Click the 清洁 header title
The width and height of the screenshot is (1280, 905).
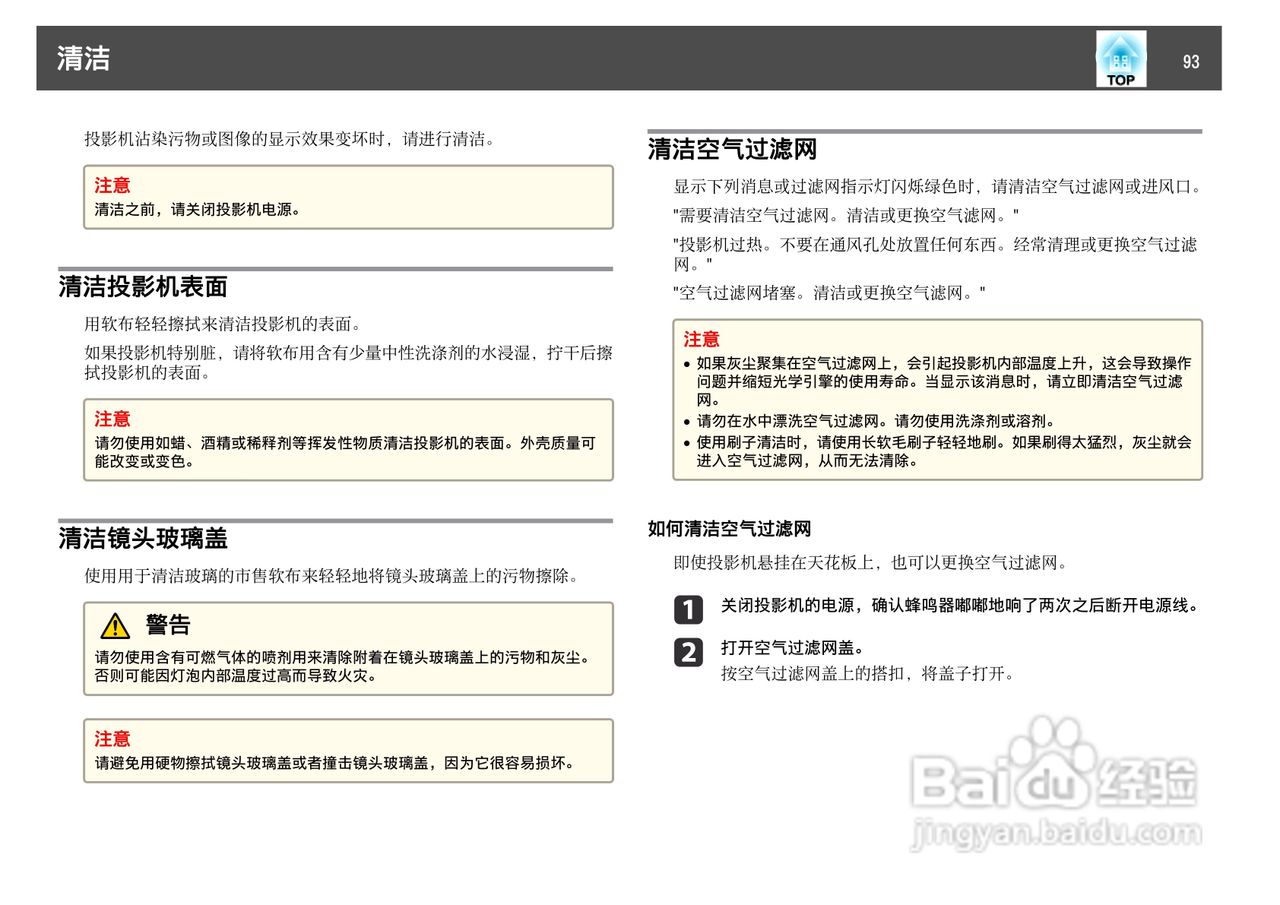tap(84, 58)
